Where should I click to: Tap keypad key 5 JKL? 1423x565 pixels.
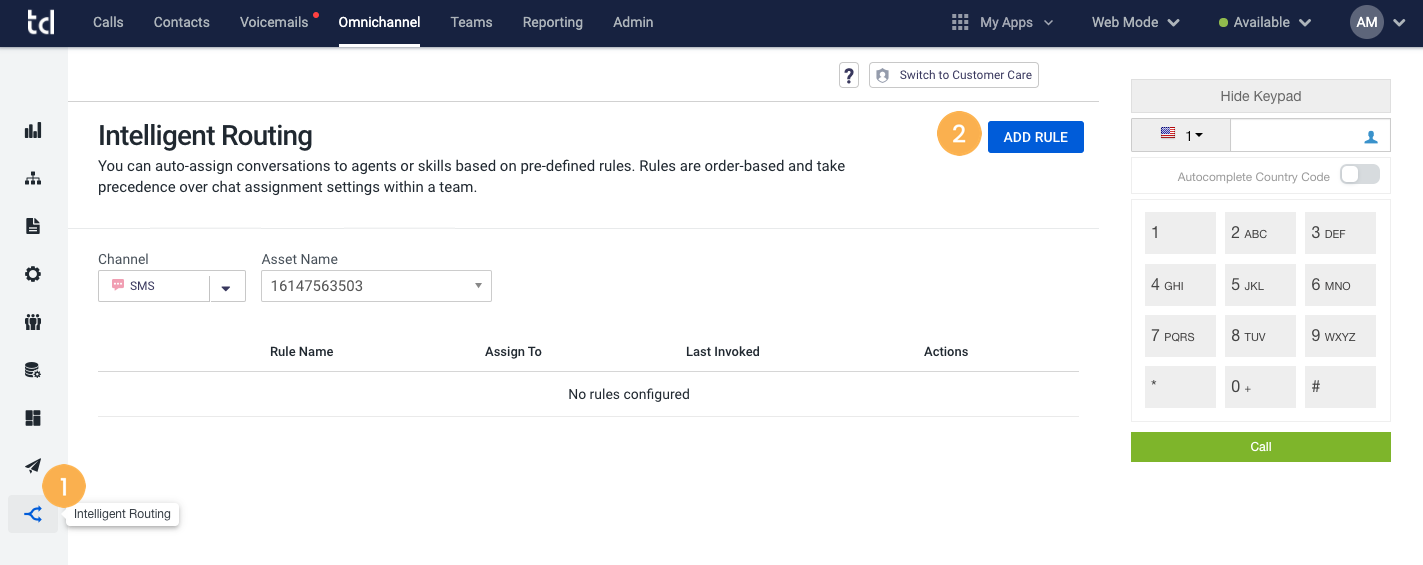(x=1261, y=285)
